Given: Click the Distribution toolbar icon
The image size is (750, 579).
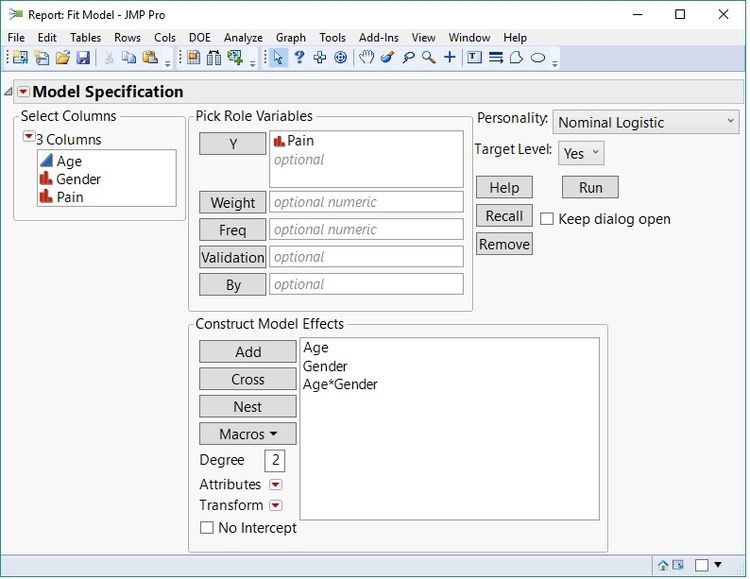Looking at the screenshot, I should (214, 58).
